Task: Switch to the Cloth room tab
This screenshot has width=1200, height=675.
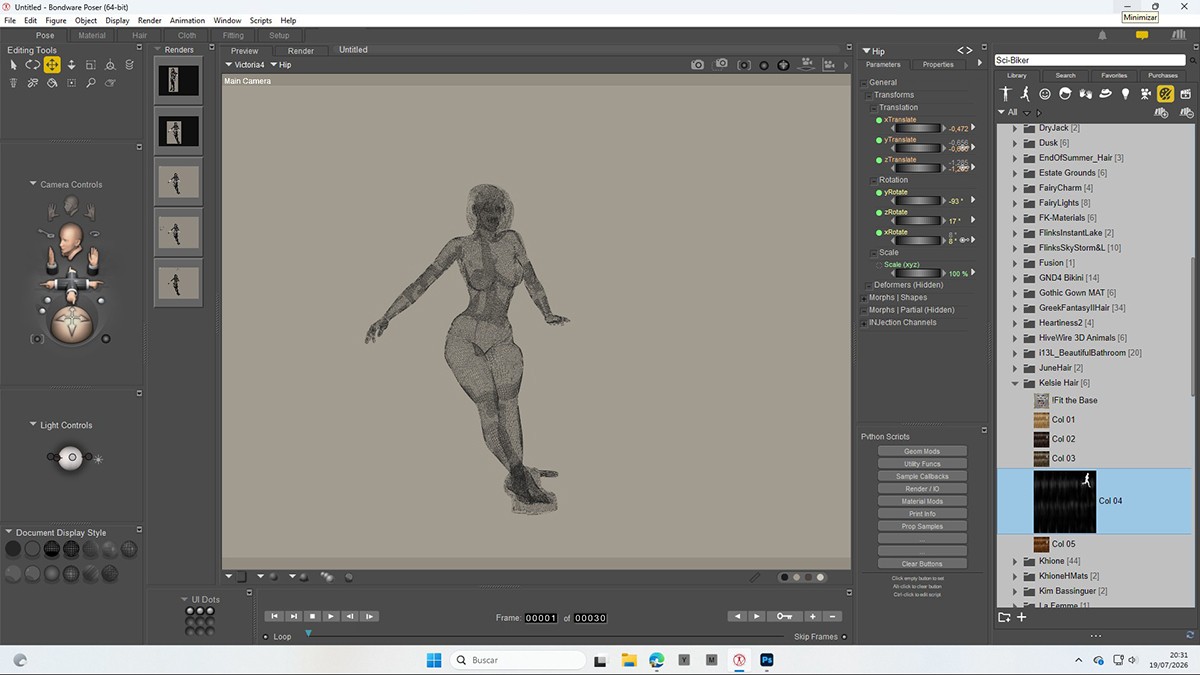Action: (x=187, y=35)
